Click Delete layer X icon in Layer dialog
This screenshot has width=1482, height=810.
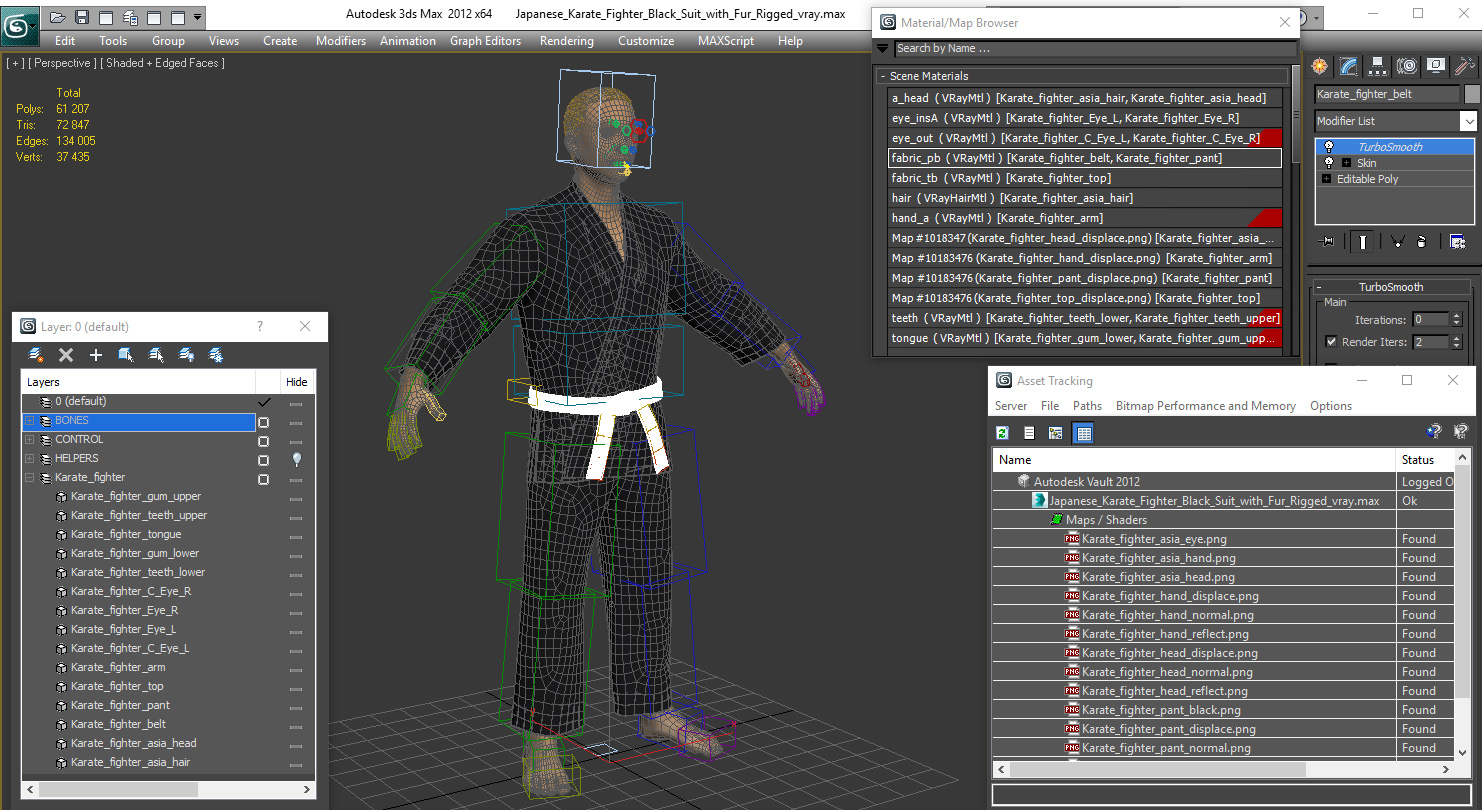click(x=66, y=355)
